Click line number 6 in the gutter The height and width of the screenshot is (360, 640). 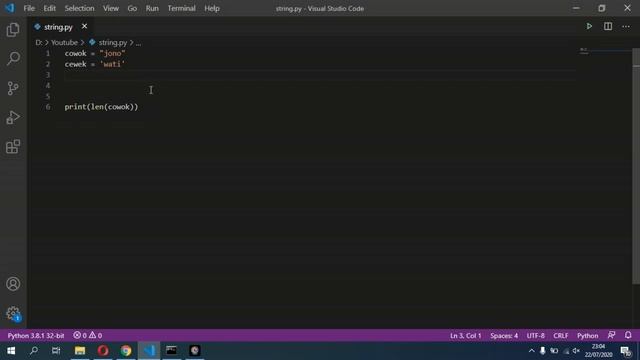[x=48, y=107]
